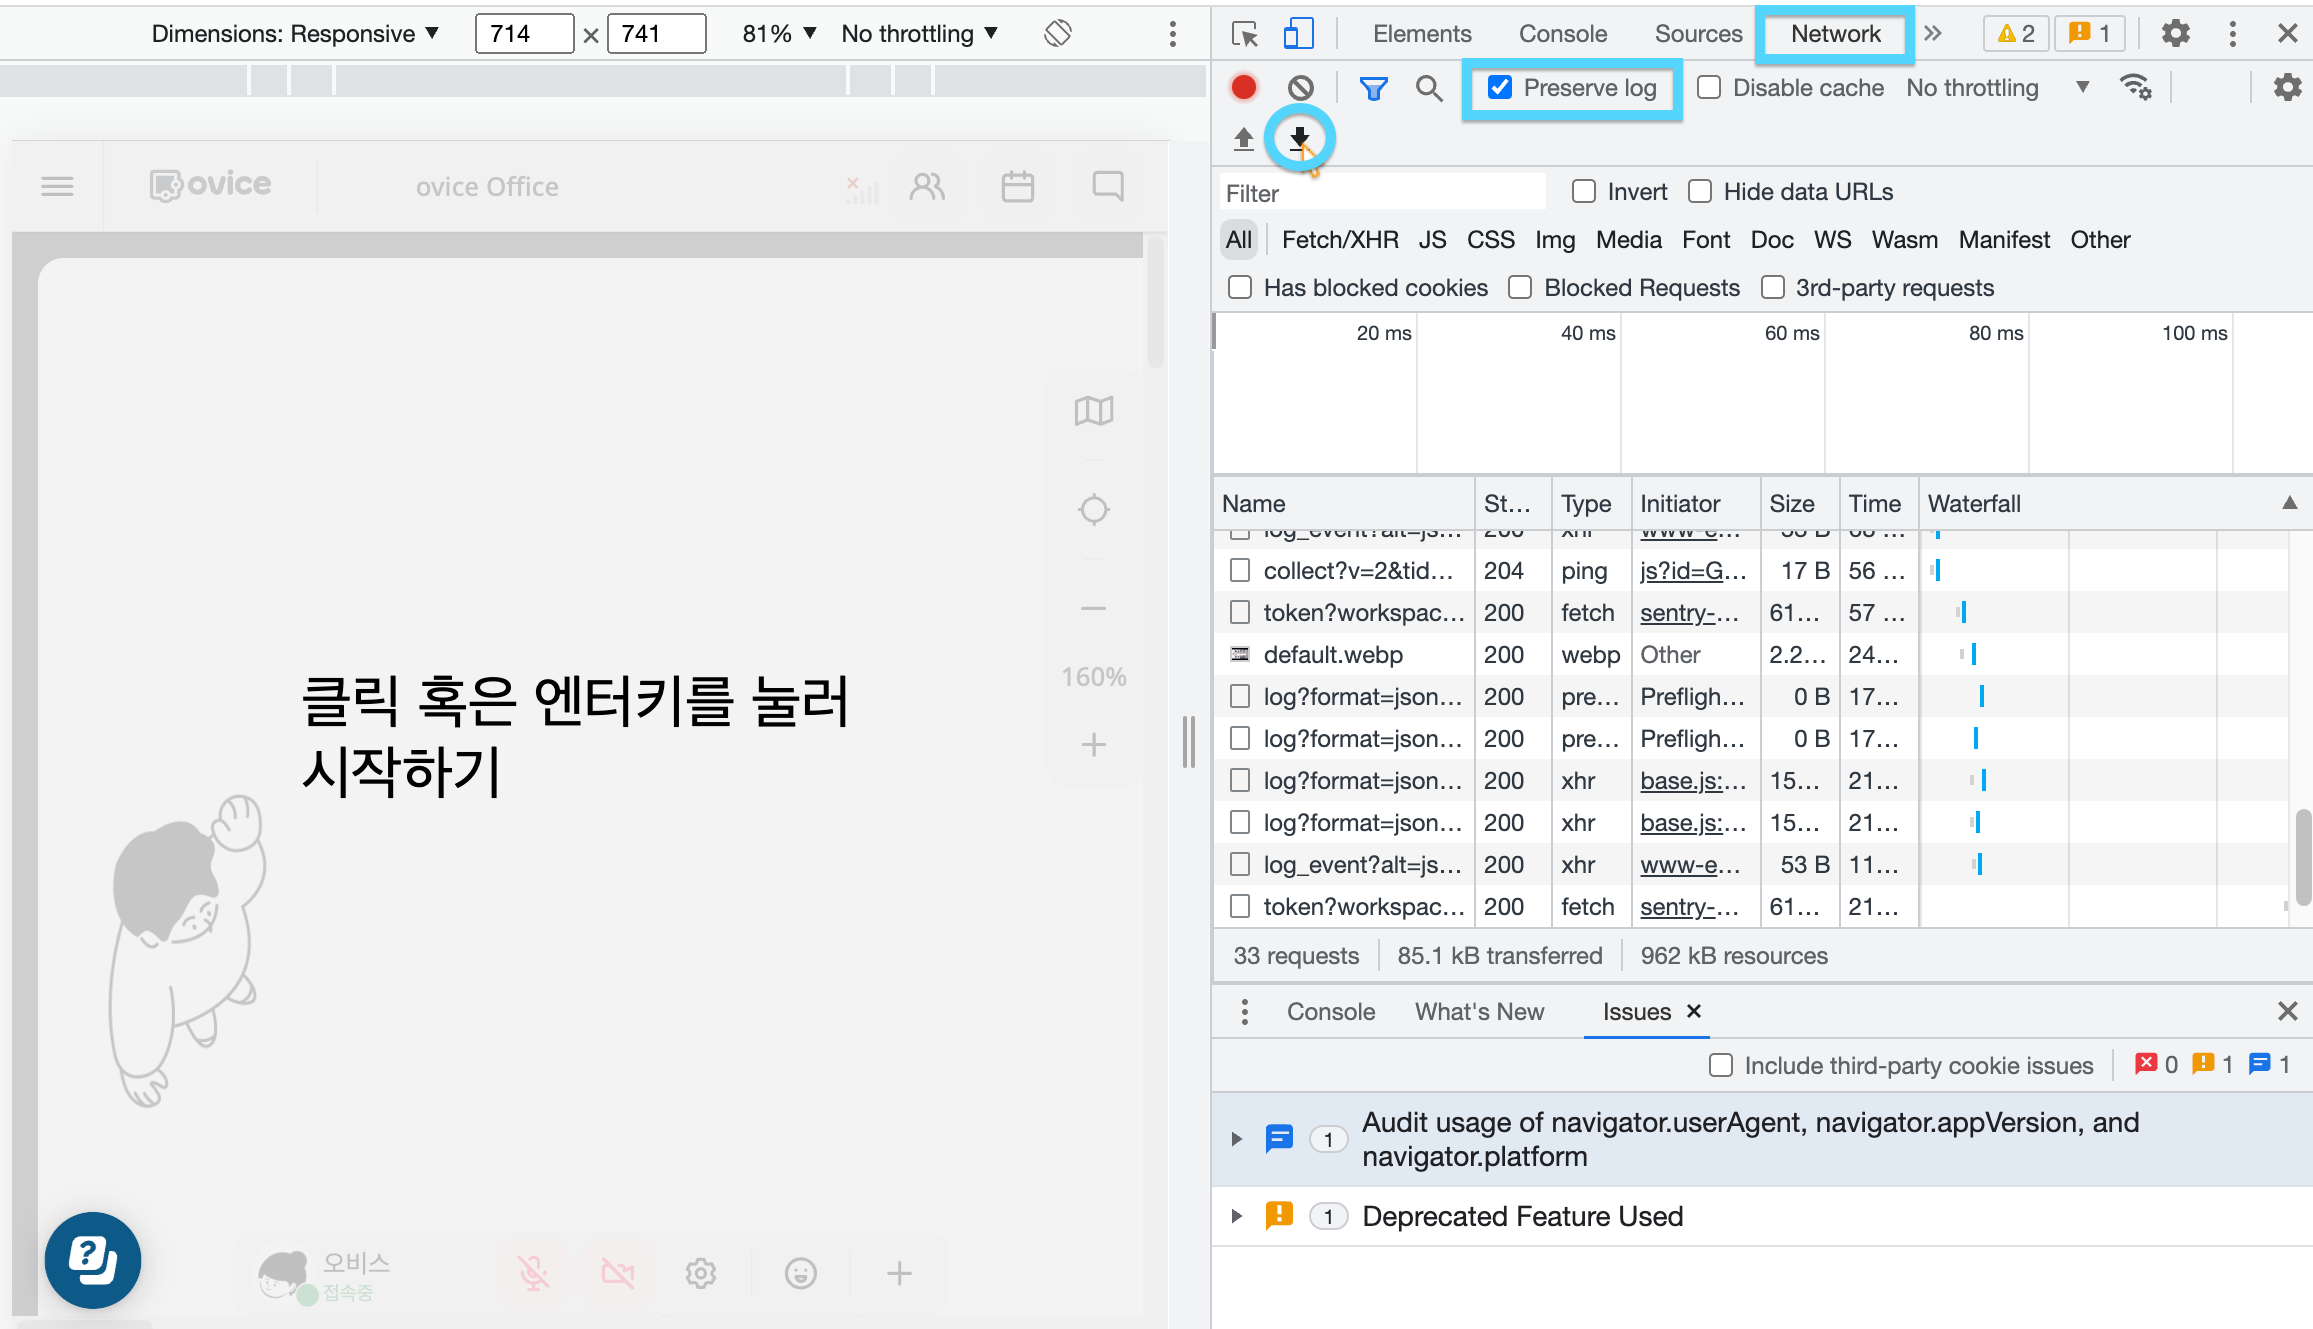The height and width of the screenshot is (1329, 2313).
Task: Toggle Waterfall column sort arrow
Action: point(2289,503)
